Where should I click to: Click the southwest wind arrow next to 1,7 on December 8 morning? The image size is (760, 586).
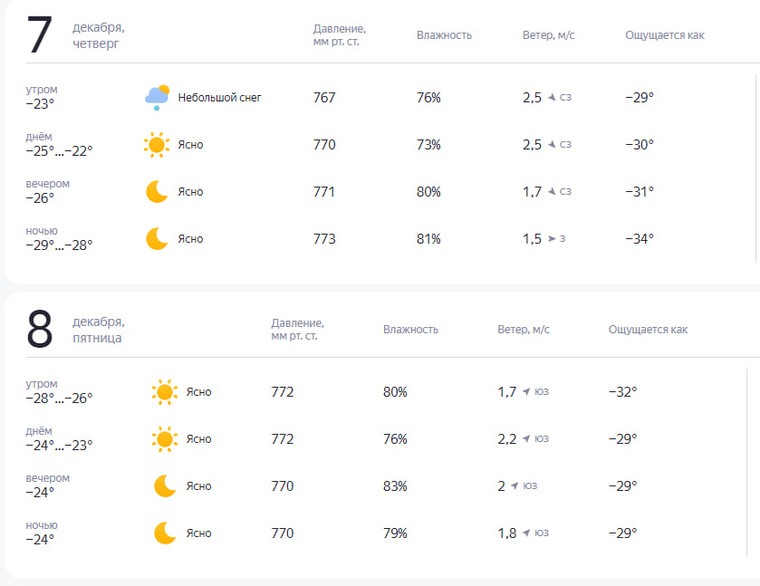coord(526,391)
